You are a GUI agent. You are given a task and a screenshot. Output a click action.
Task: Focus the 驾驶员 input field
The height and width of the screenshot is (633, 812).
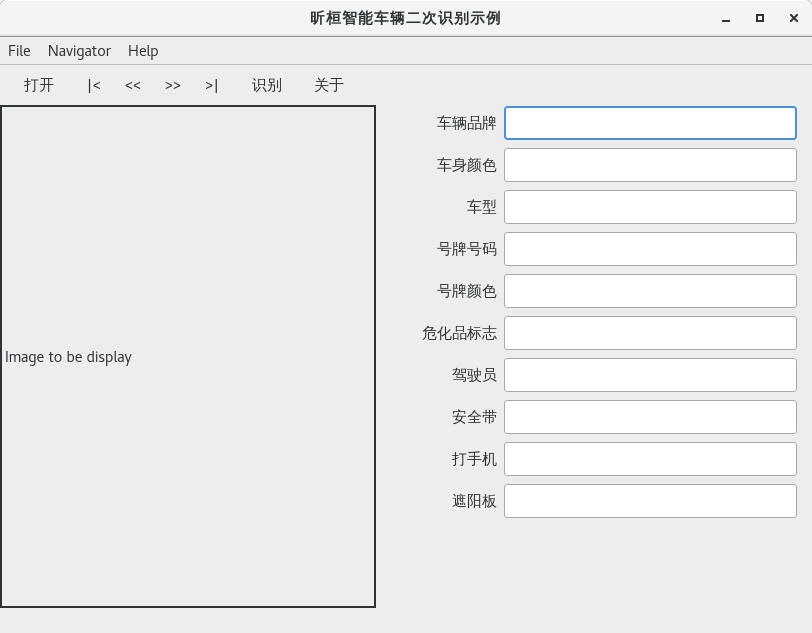650,375
